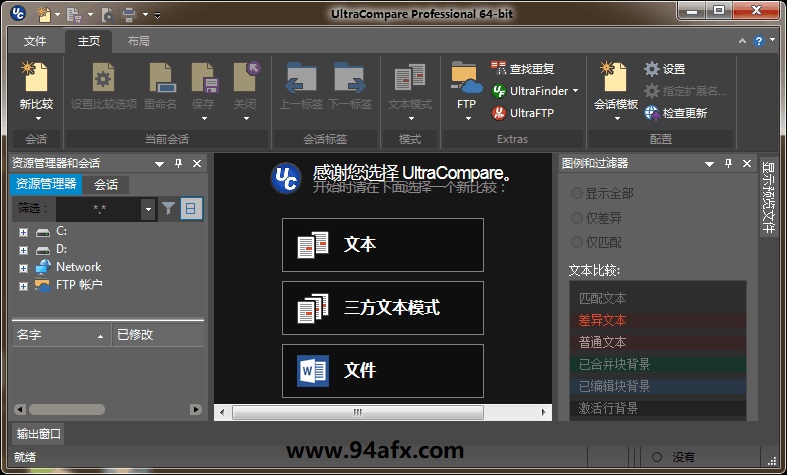Click 查找重复 find duplicates
This screenshot has width=787, height=475.
click(522, 68)
